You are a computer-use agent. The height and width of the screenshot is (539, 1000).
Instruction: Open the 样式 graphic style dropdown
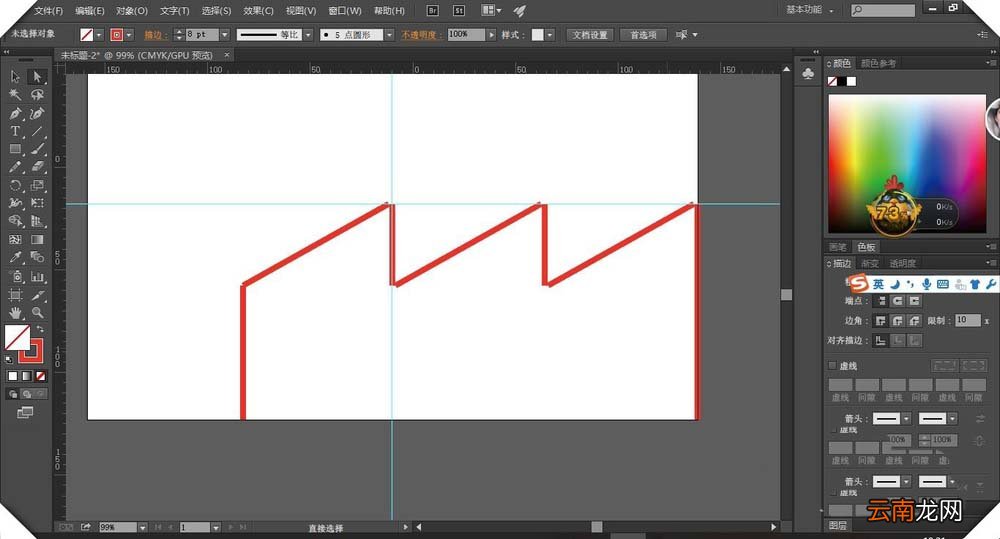550,35
